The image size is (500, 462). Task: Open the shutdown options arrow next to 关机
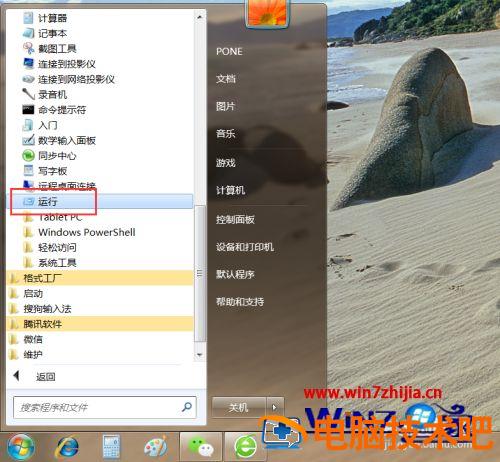(x=275, y=407)
